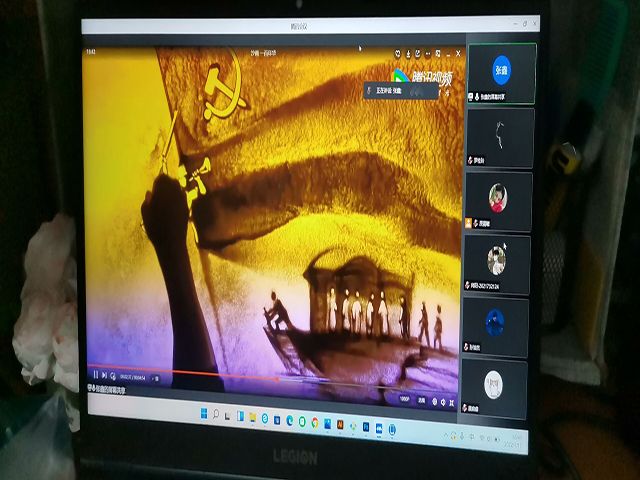Select 张鑫 participant tile
The image size is (640, 480).
[x=502, y=73]
